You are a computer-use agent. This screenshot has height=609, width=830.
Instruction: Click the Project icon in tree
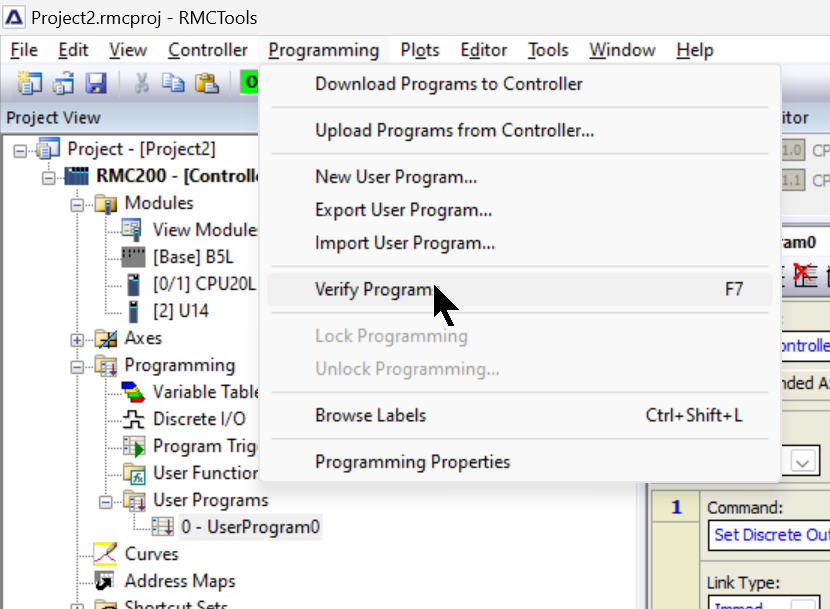[x=48, y=149]
